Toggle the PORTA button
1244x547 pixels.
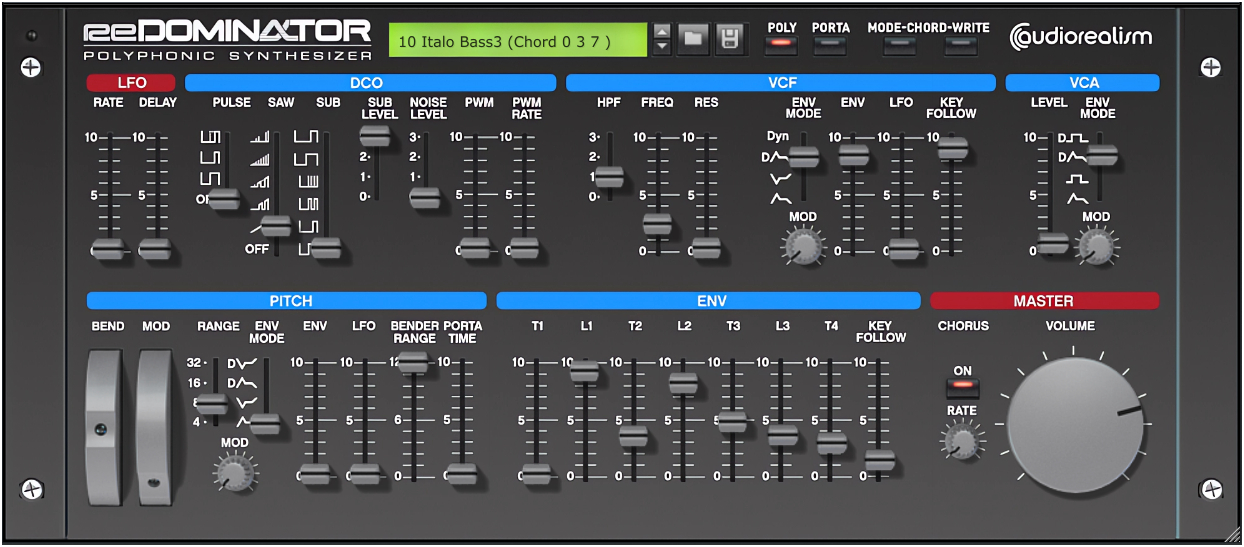[829, 44]
